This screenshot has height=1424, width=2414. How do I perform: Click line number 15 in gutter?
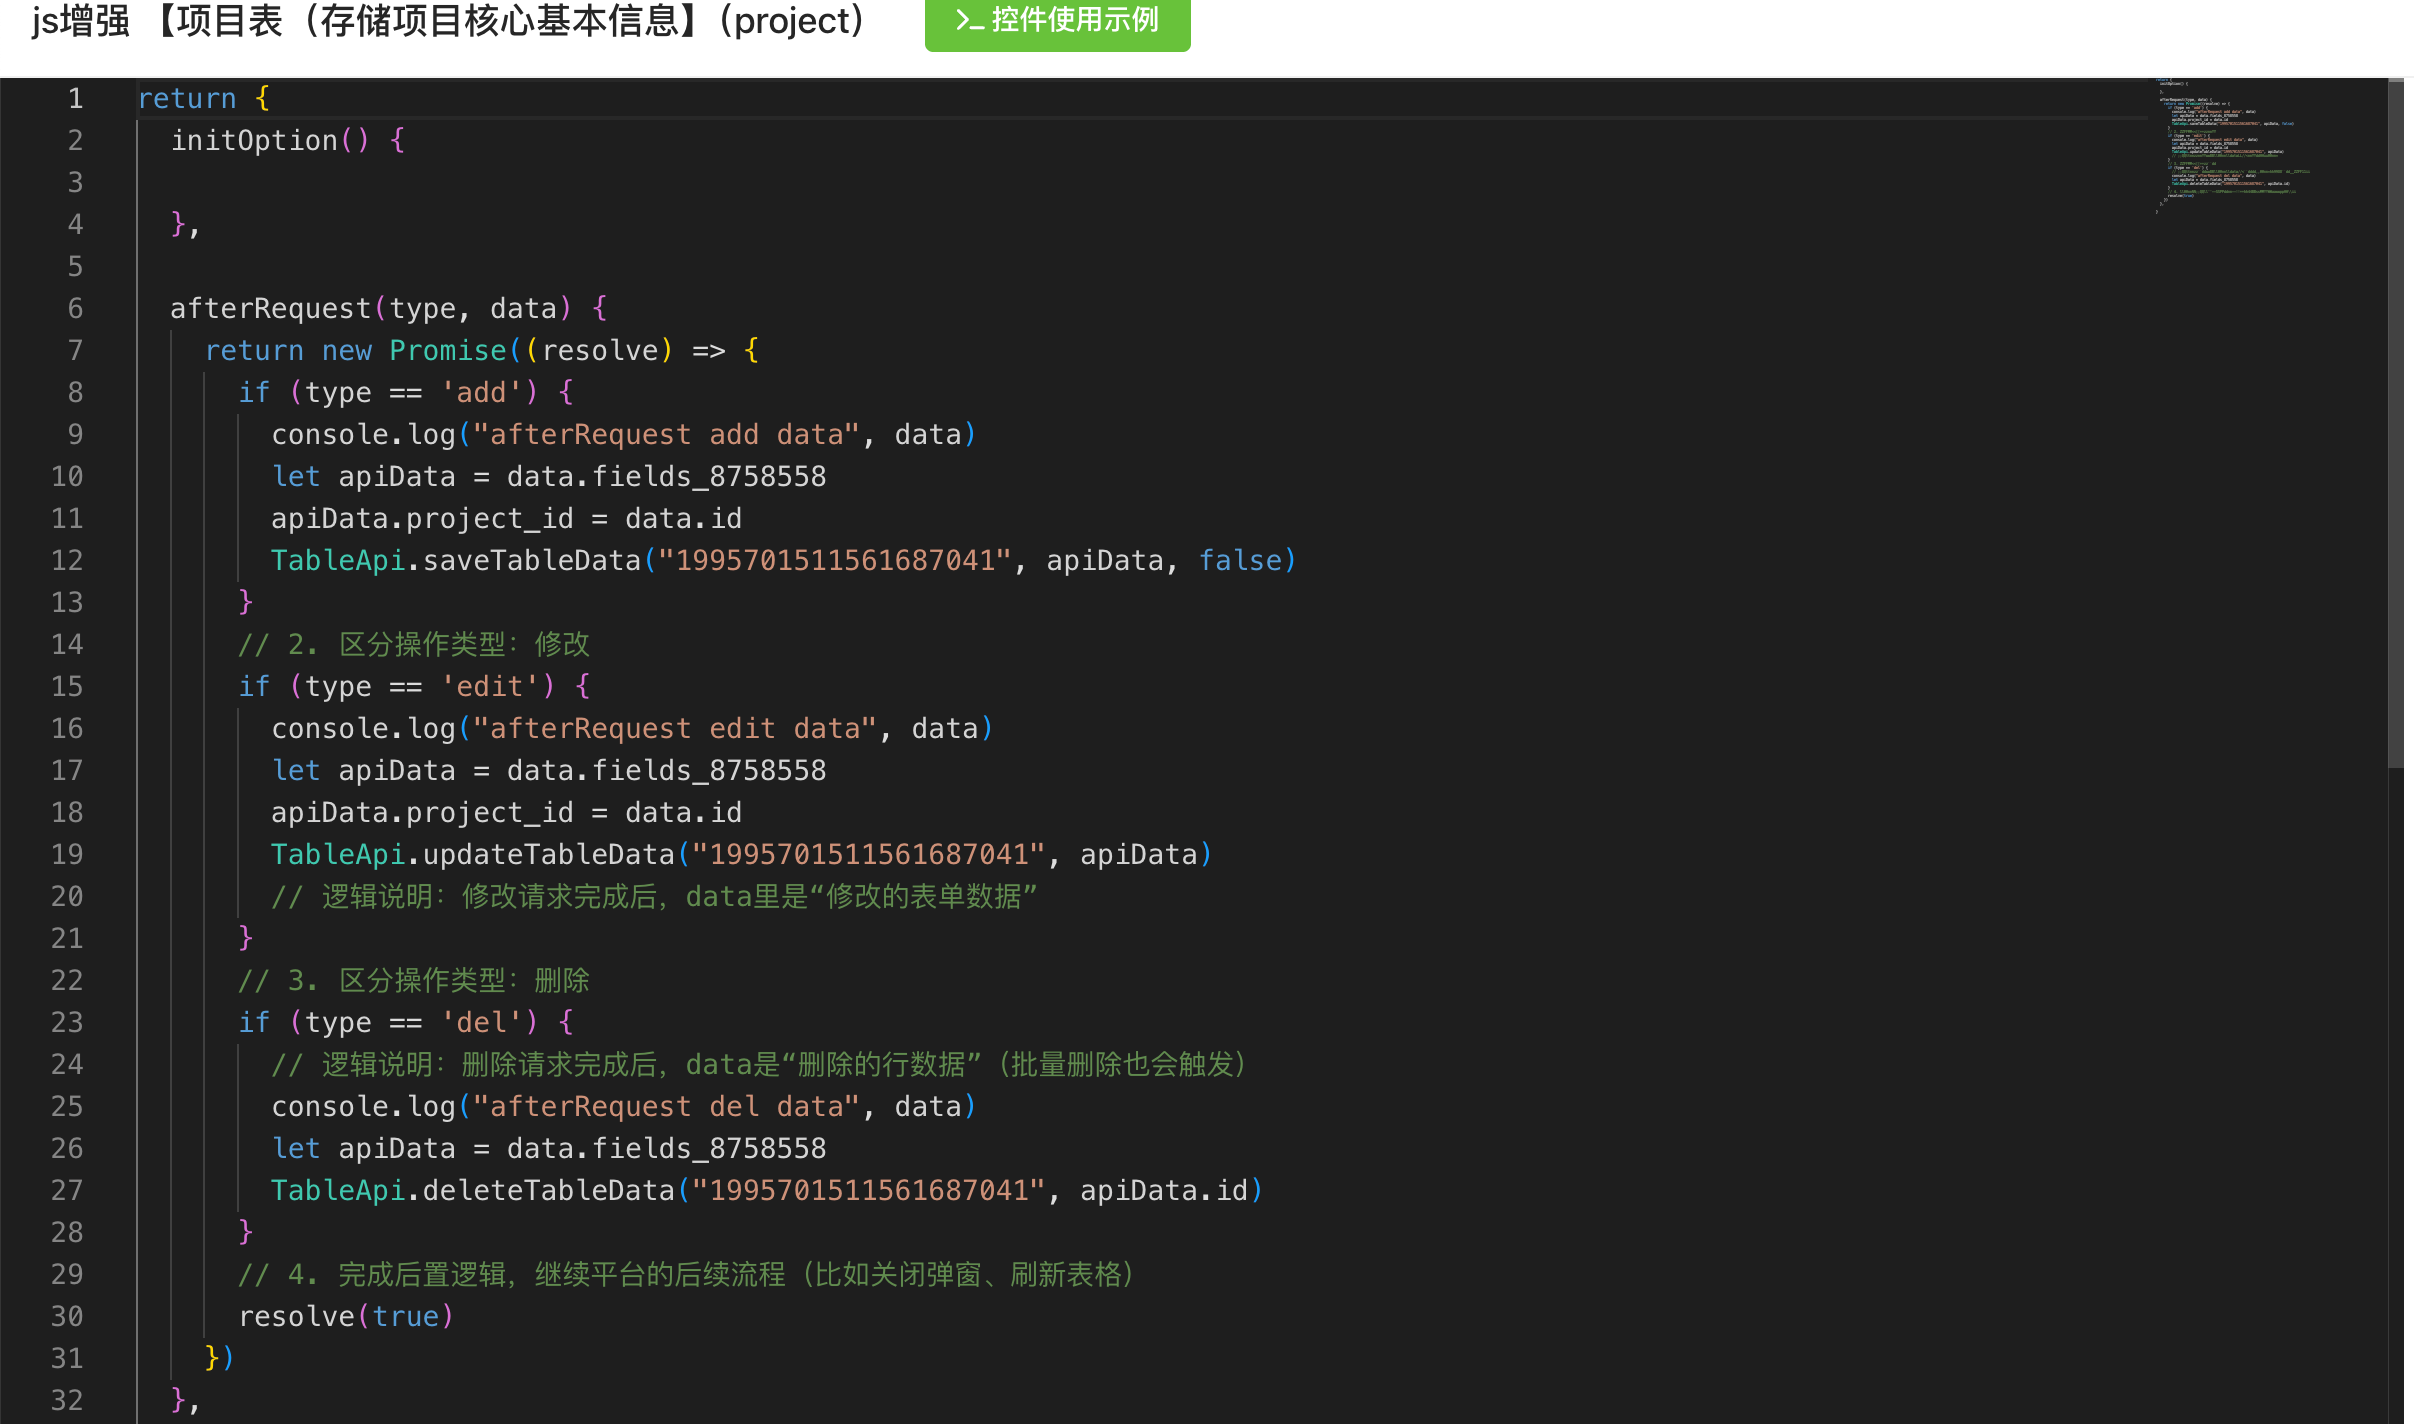(x=67, y=686)
